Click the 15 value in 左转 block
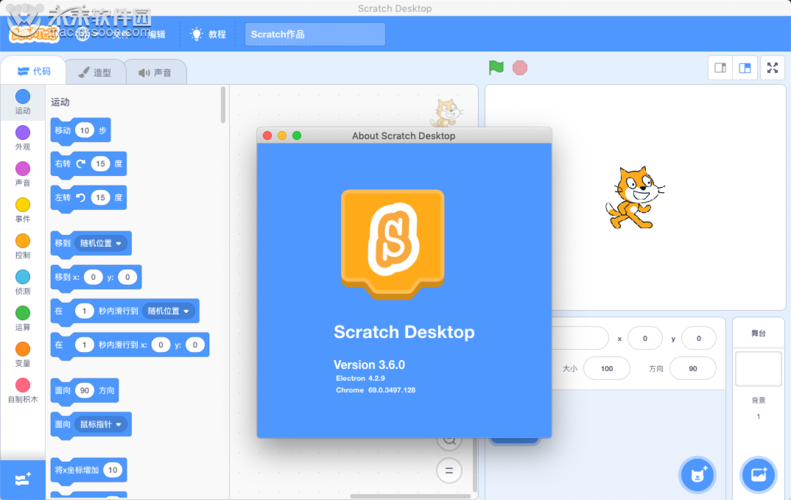 point(100,197)
